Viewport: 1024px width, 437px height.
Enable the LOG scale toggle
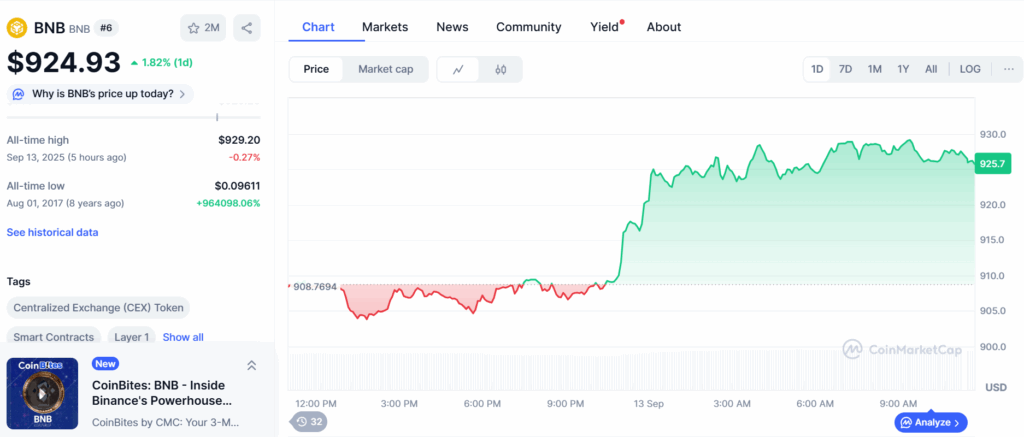pos(970,69)
